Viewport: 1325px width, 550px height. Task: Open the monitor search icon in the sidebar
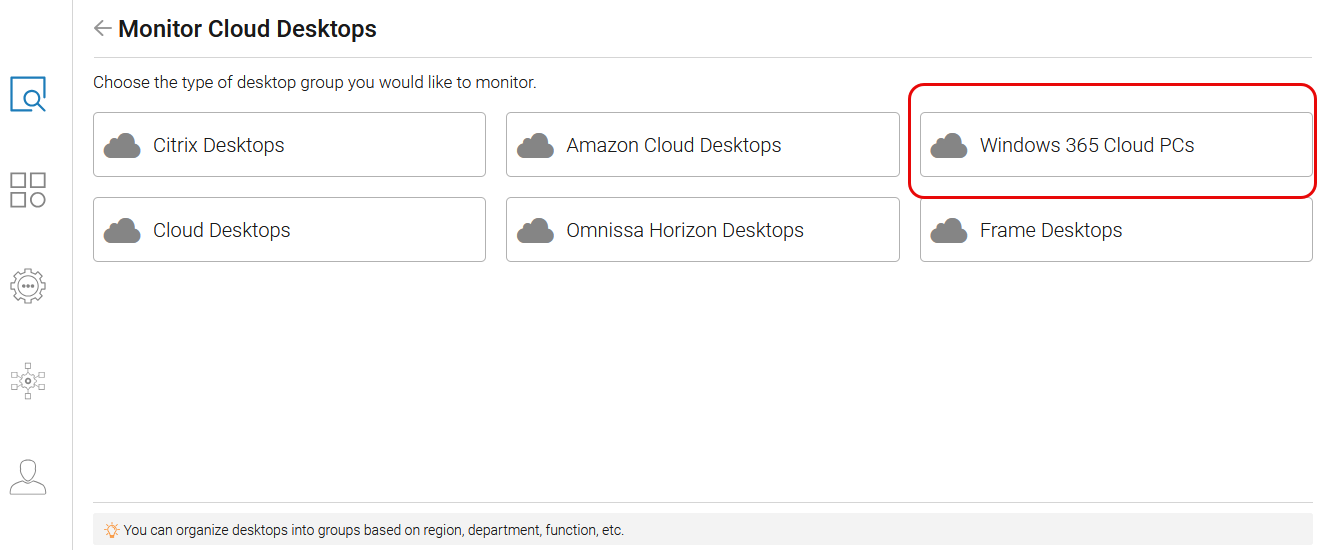28,94
